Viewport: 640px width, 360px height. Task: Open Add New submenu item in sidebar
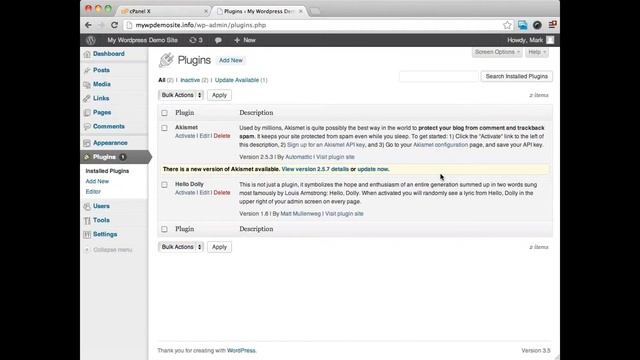pos(97,181)
